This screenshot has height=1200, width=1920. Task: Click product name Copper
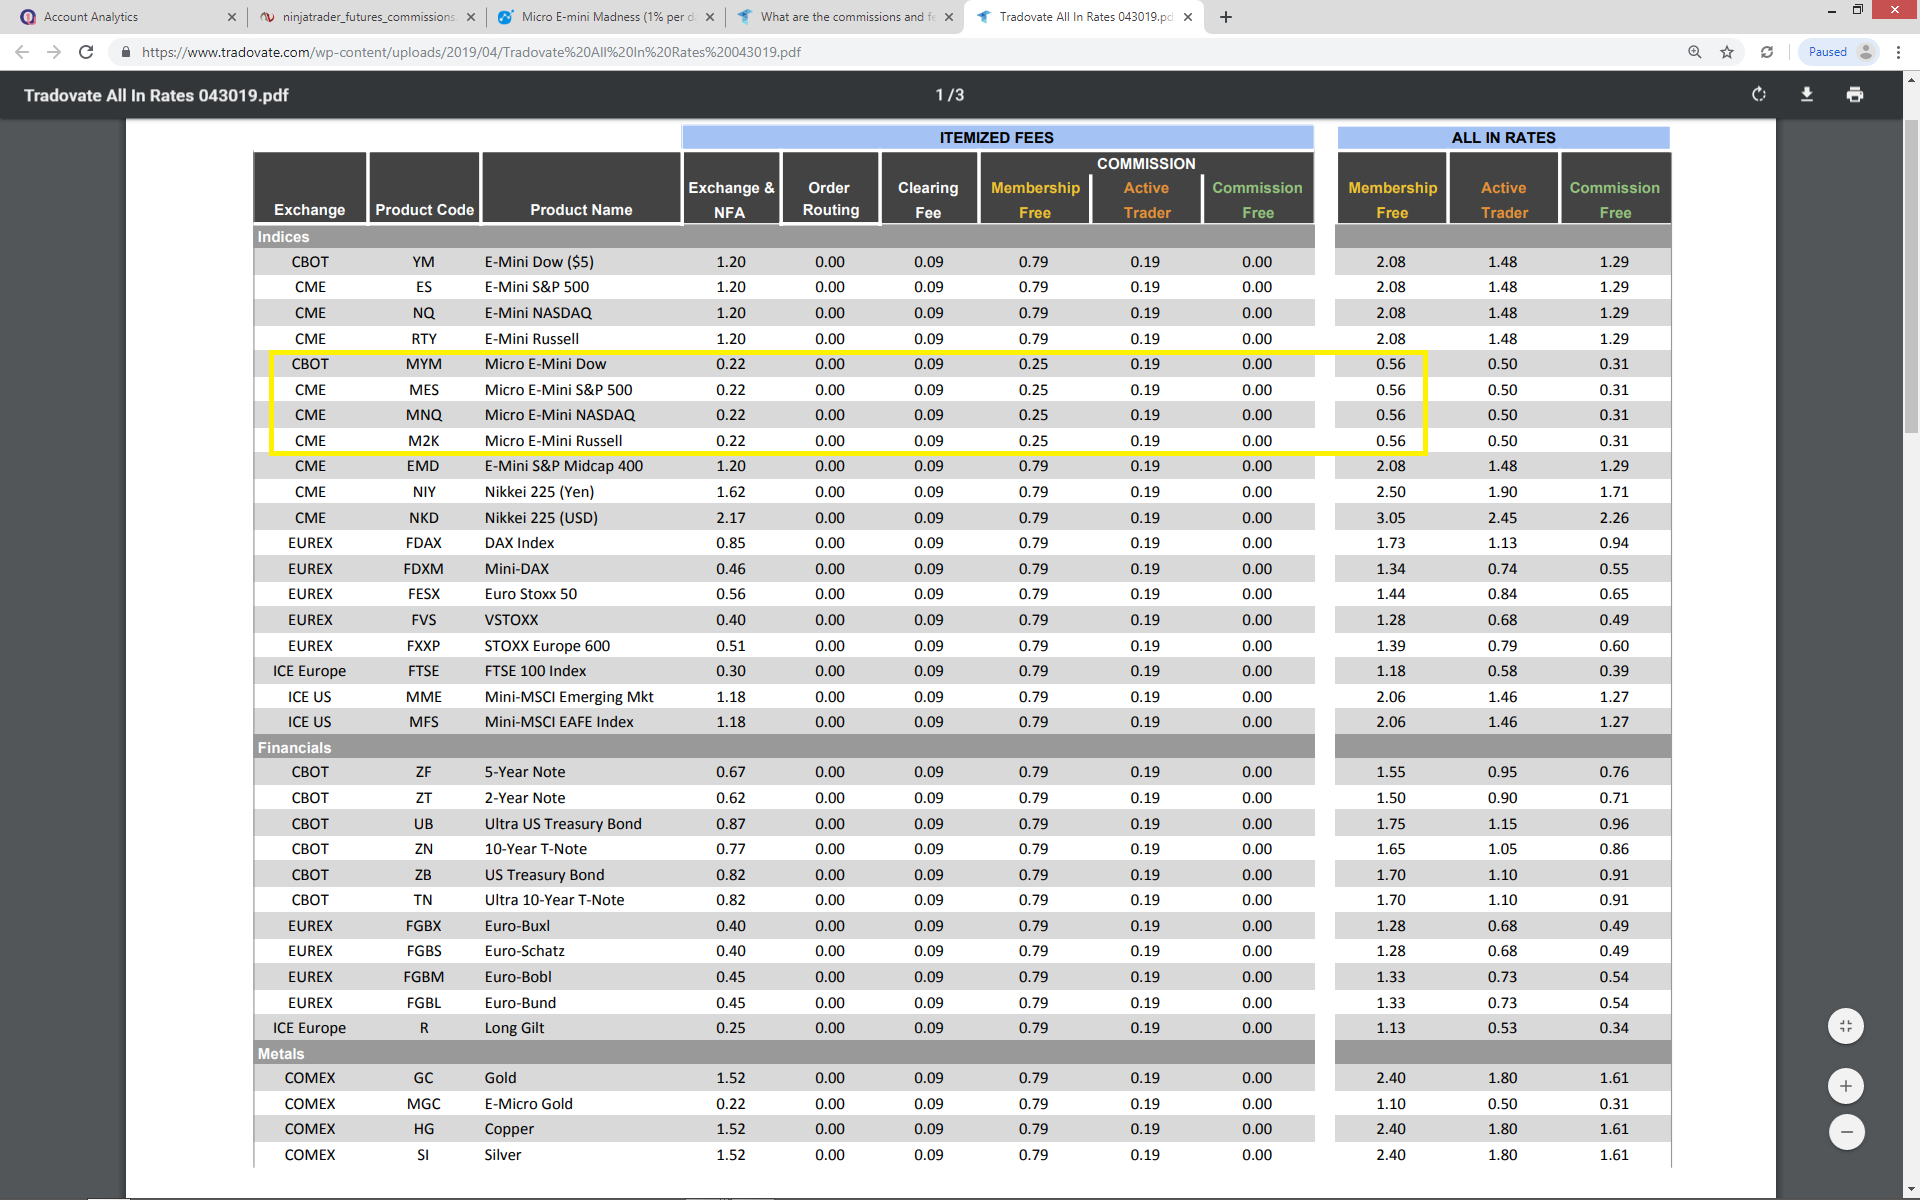pyautogui.click(x=509, y=1129)
